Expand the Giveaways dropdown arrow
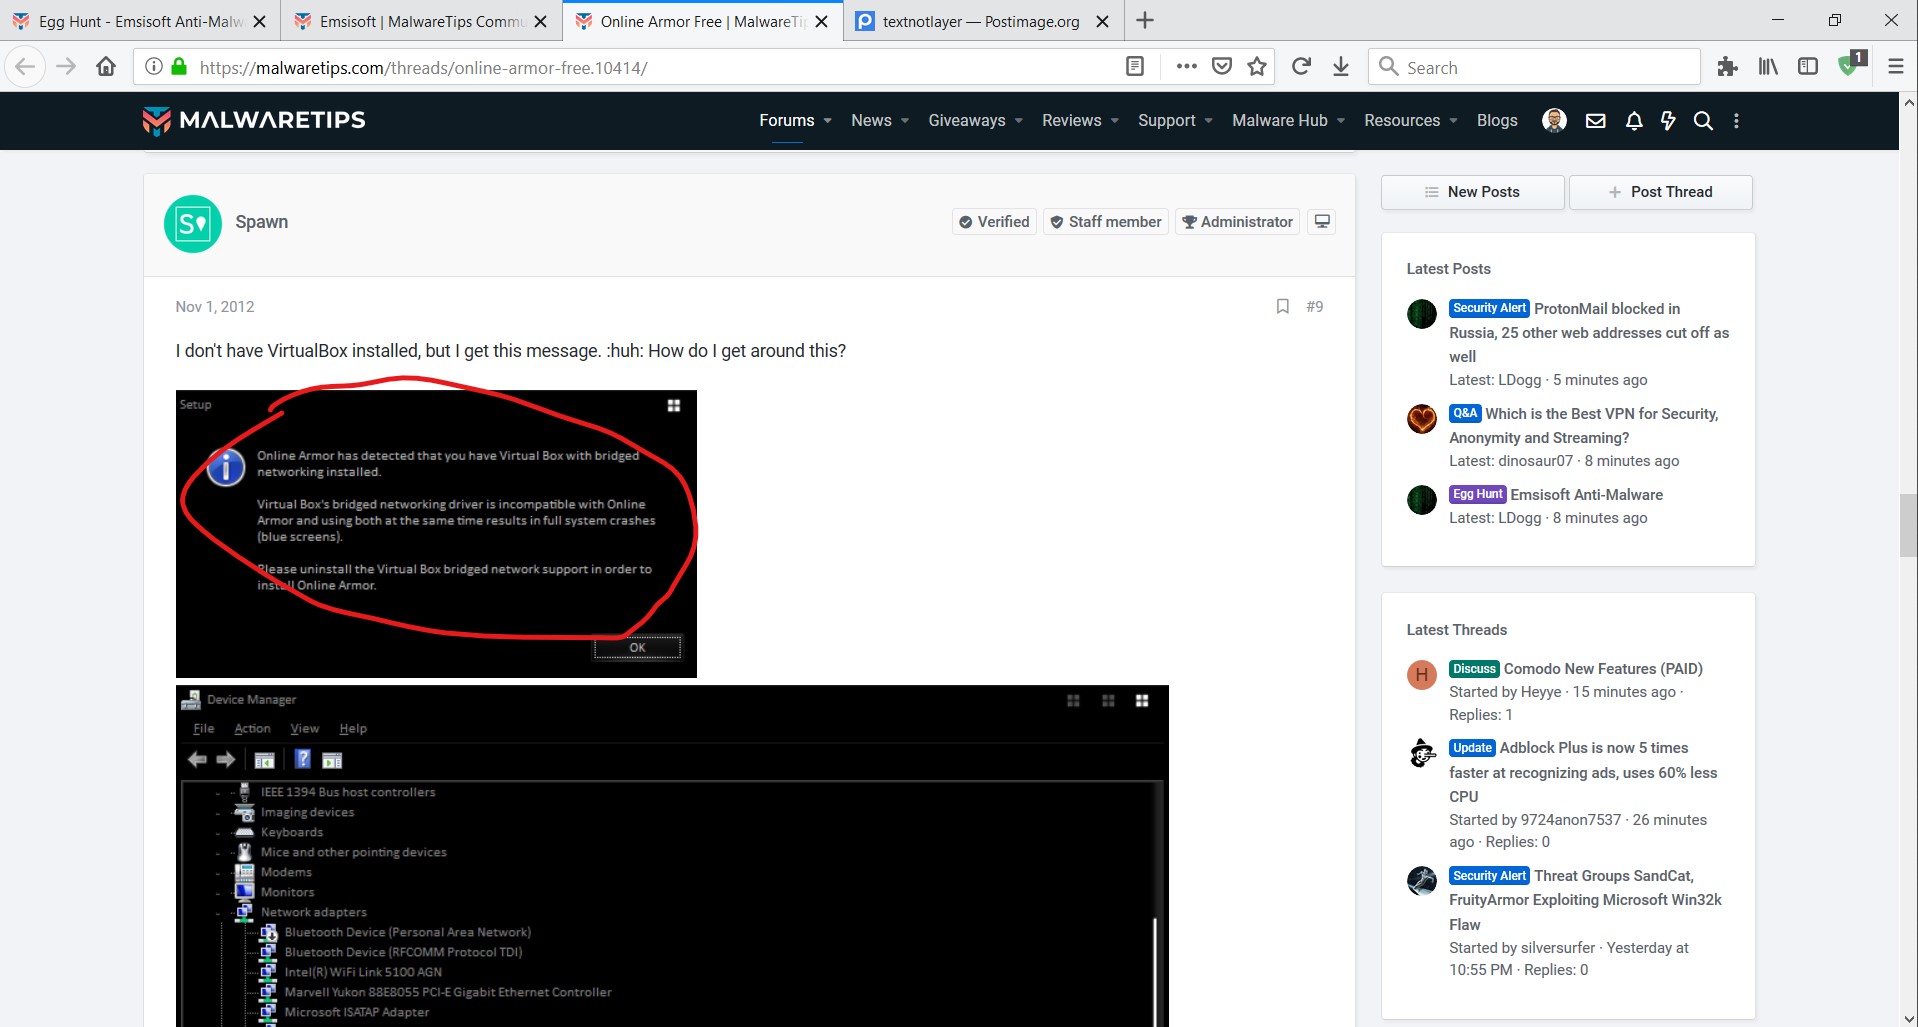The height and width of the screenshot is (1027, 1918). (x=1019, y=121)
